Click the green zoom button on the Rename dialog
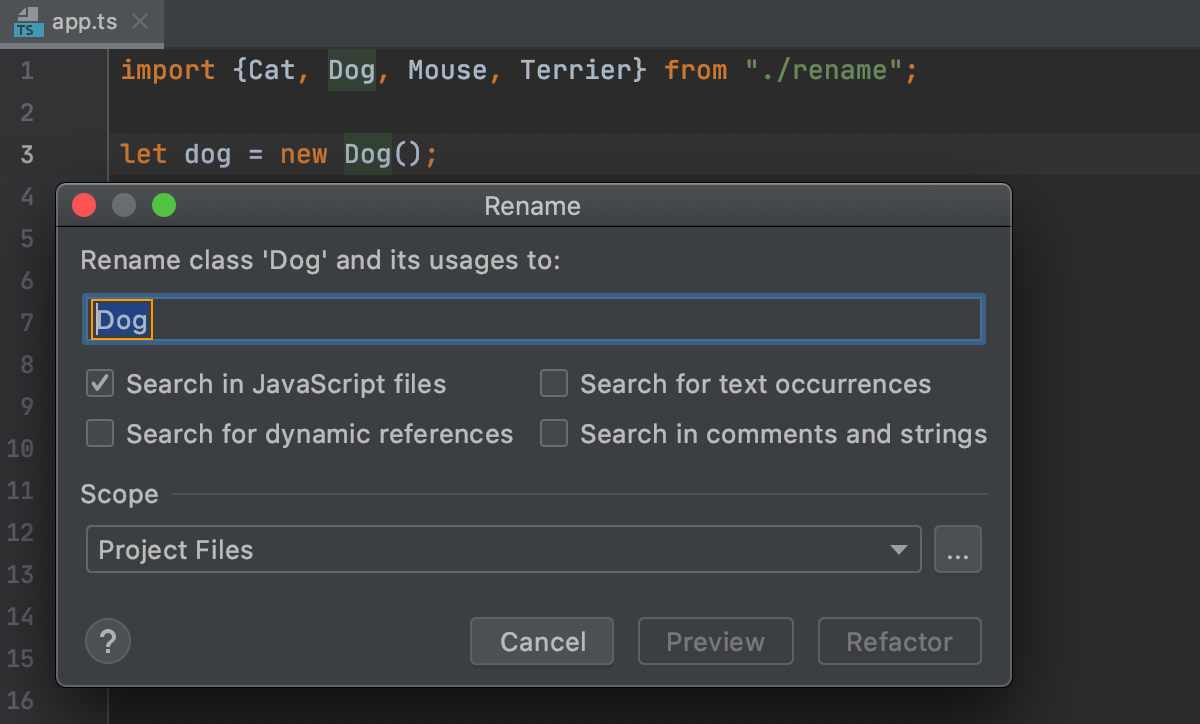1200x724 pixels. pos(163,206)
